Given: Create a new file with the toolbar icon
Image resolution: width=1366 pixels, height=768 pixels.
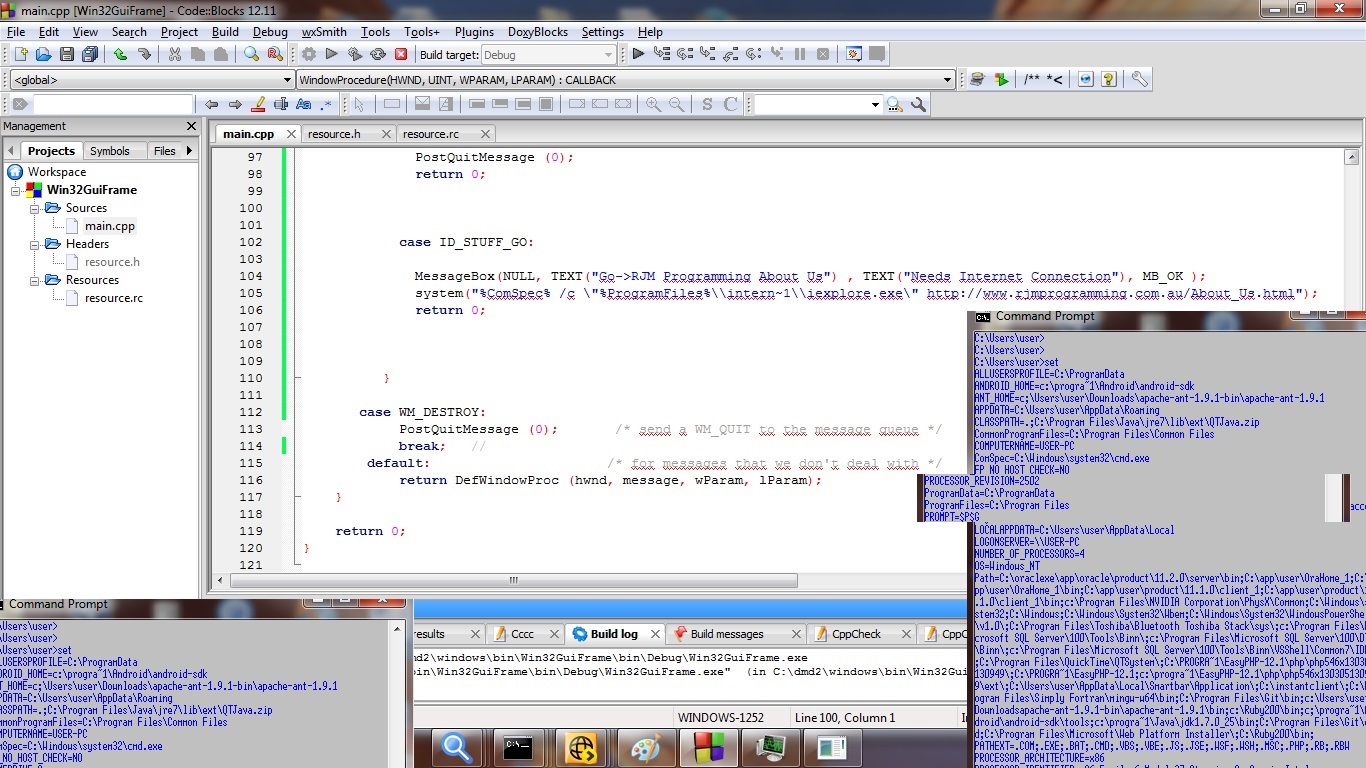Looking at the screenshot, I should 19,54.
